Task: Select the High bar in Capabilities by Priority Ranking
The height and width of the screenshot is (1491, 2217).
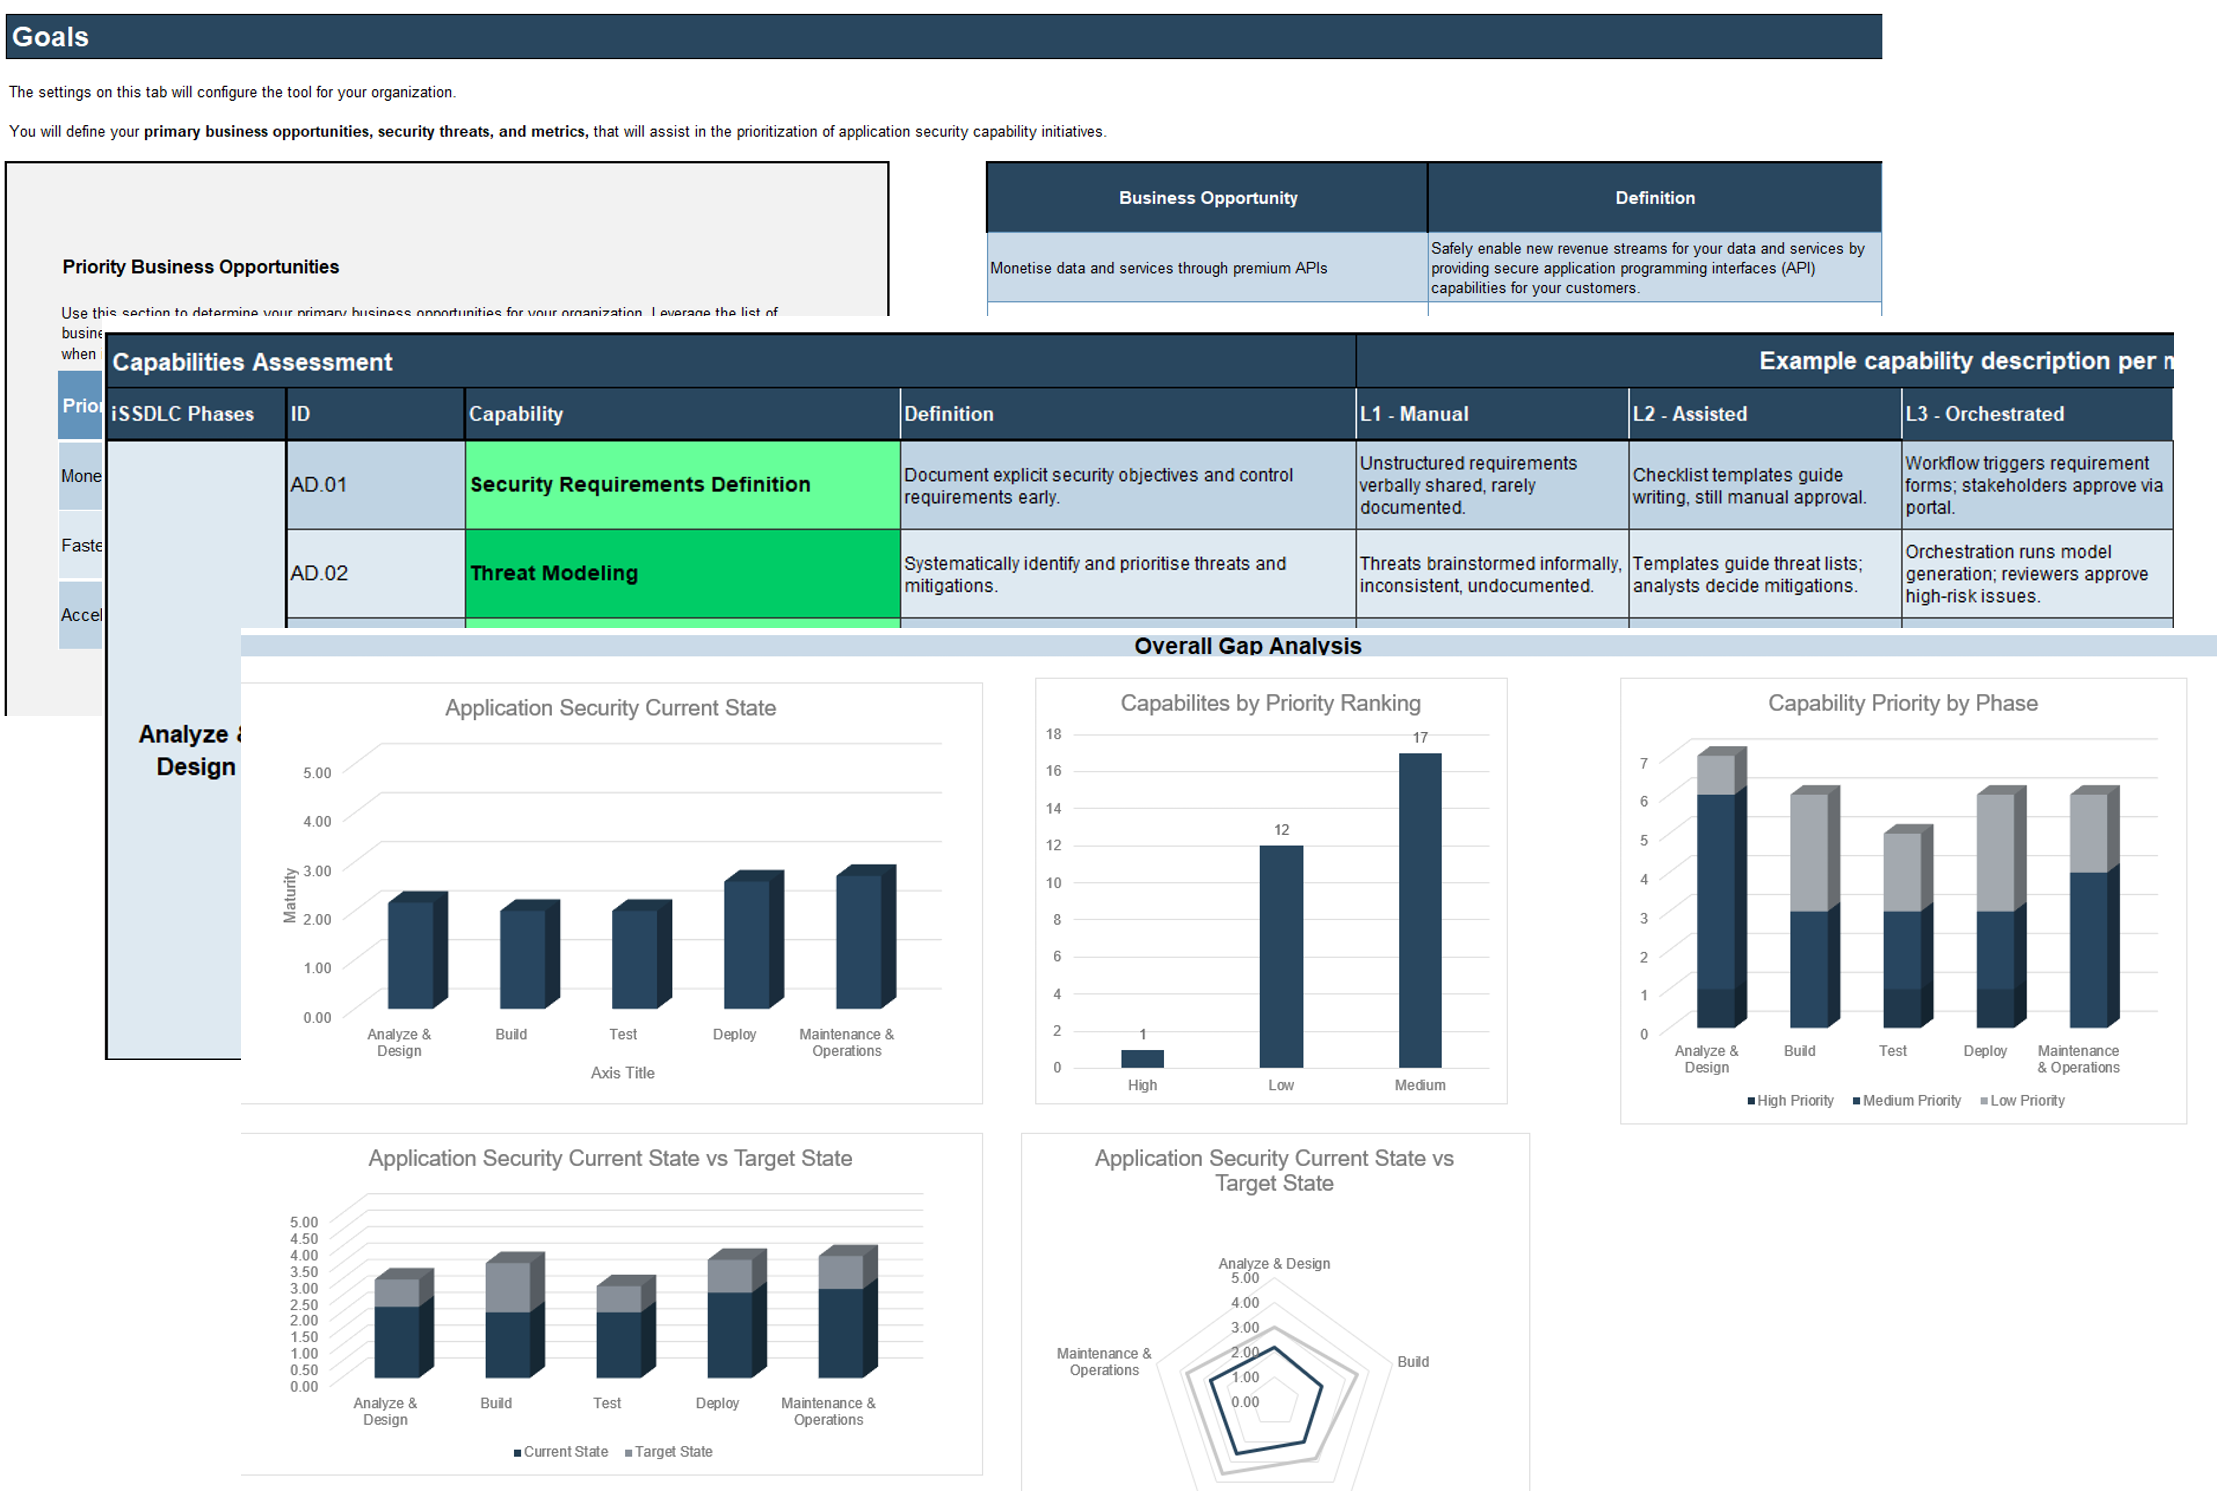Action: point(1142,1058)
